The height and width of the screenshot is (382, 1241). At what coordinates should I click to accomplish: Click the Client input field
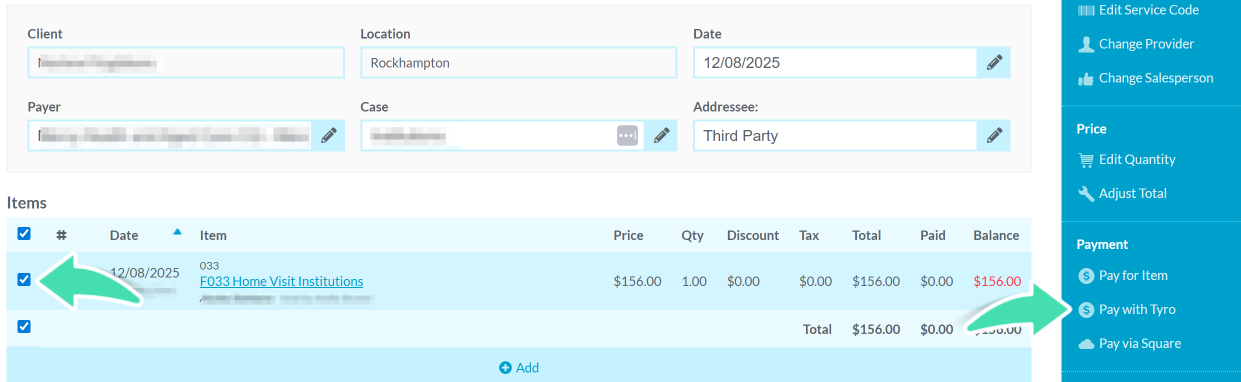[x=186, y=63]
